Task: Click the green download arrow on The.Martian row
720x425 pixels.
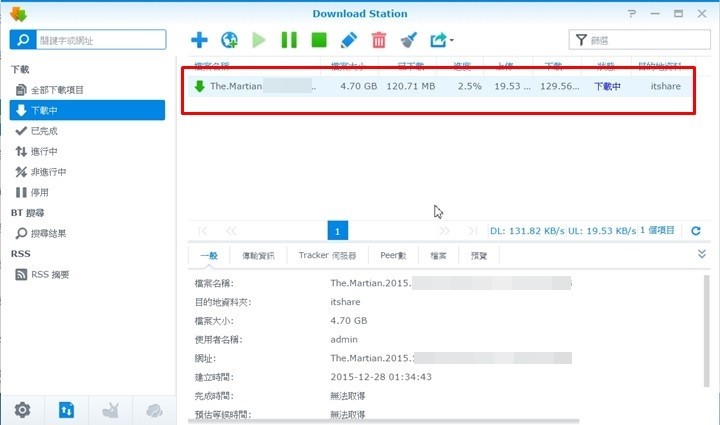Action: point(199,86)
